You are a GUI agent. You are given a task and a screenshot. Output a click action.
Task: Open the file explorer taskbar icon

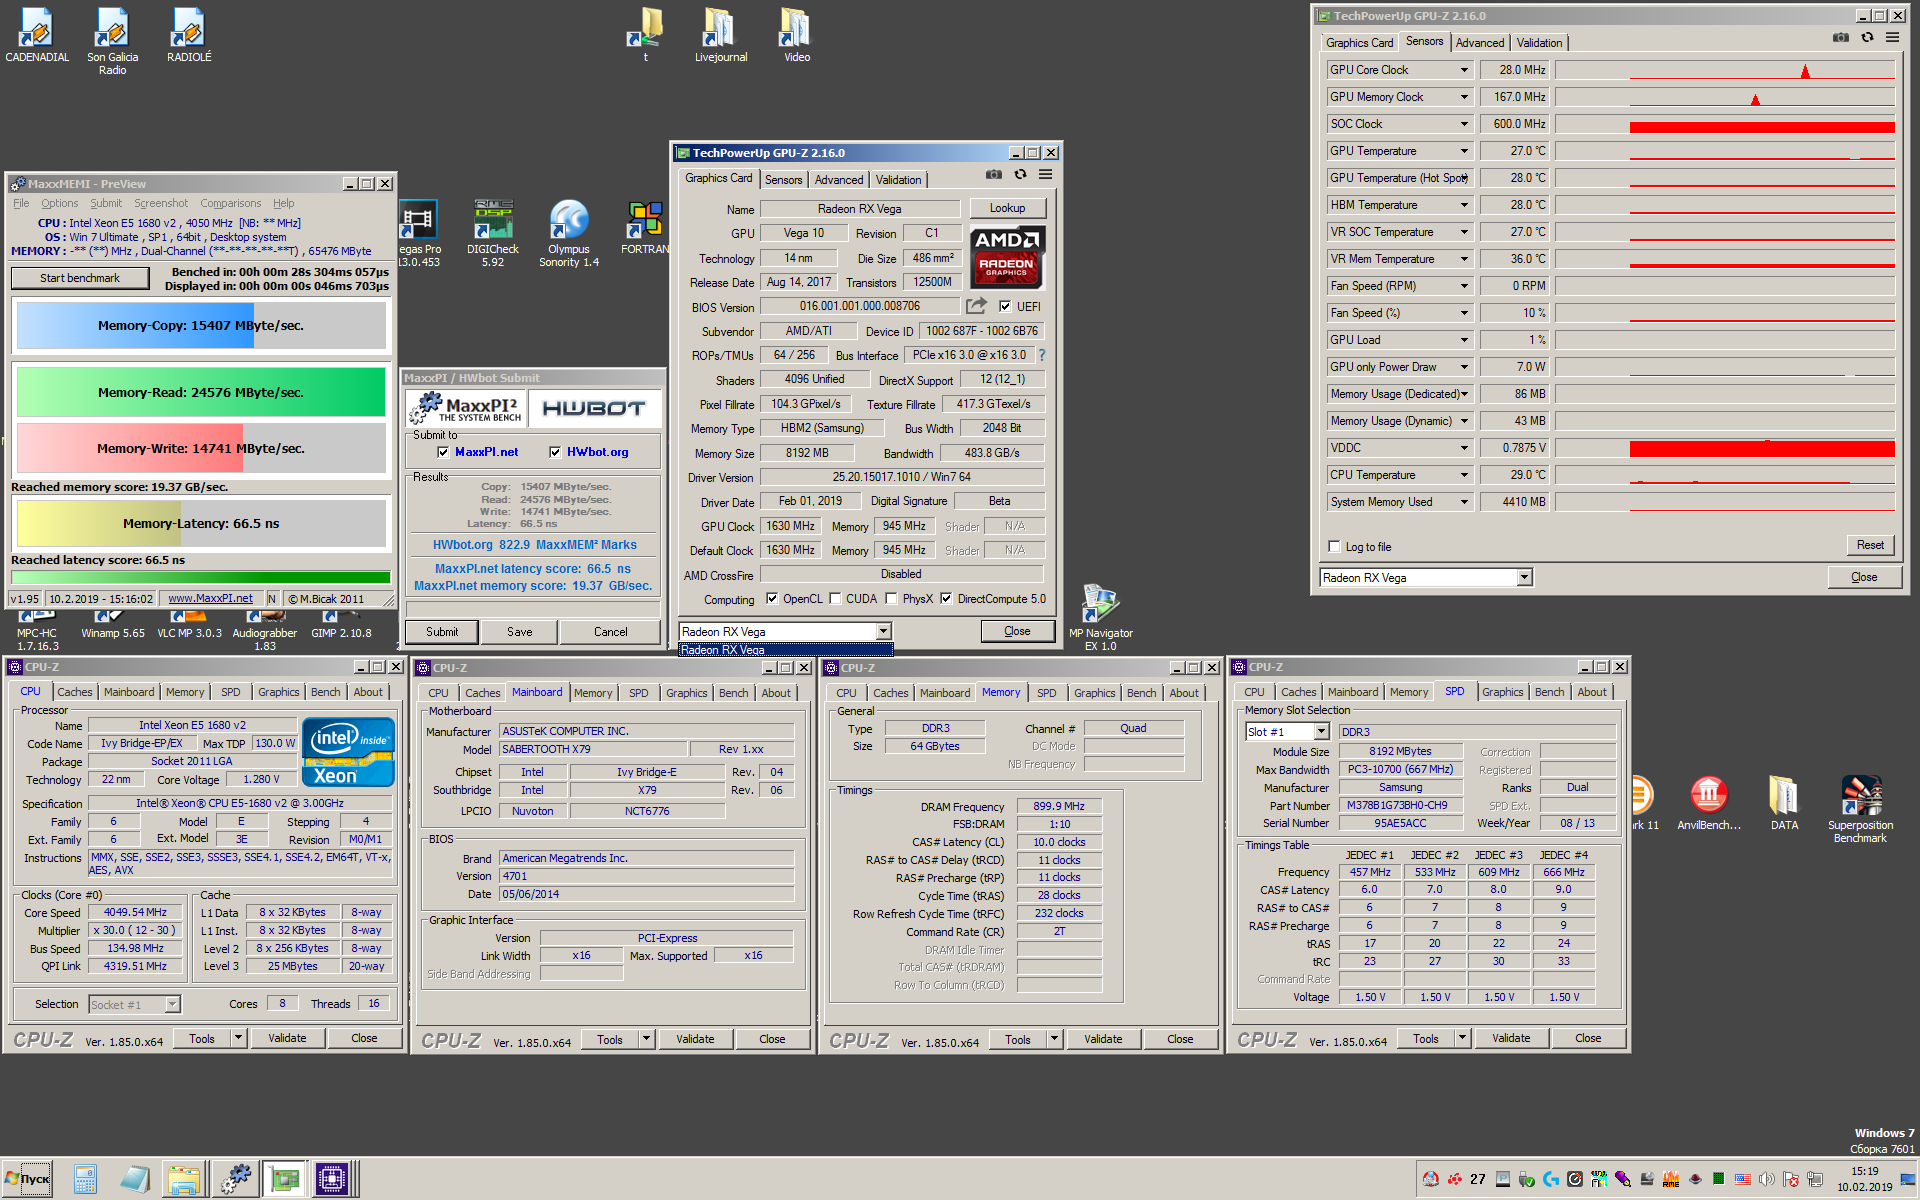point(183,1179)
